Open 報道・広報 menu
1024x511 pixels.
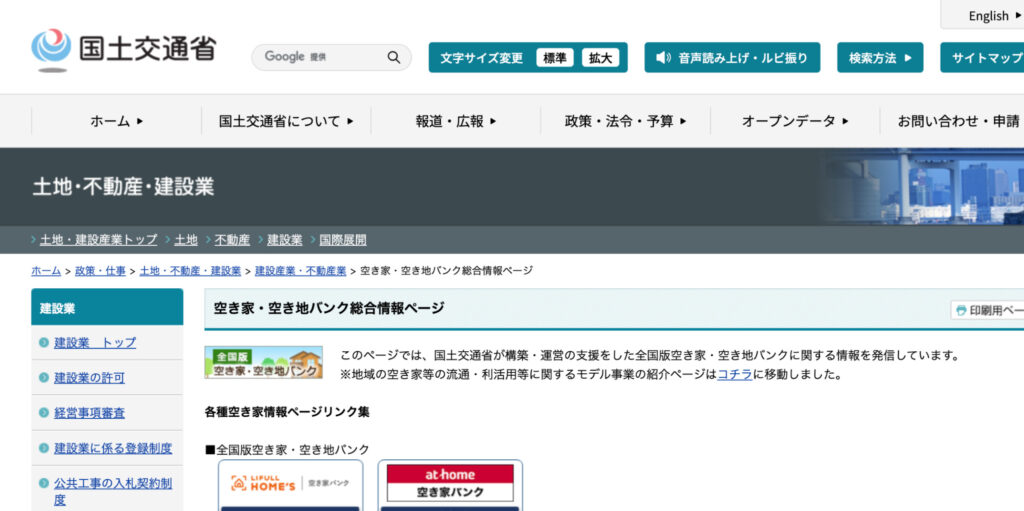click(x=456, y=121)
